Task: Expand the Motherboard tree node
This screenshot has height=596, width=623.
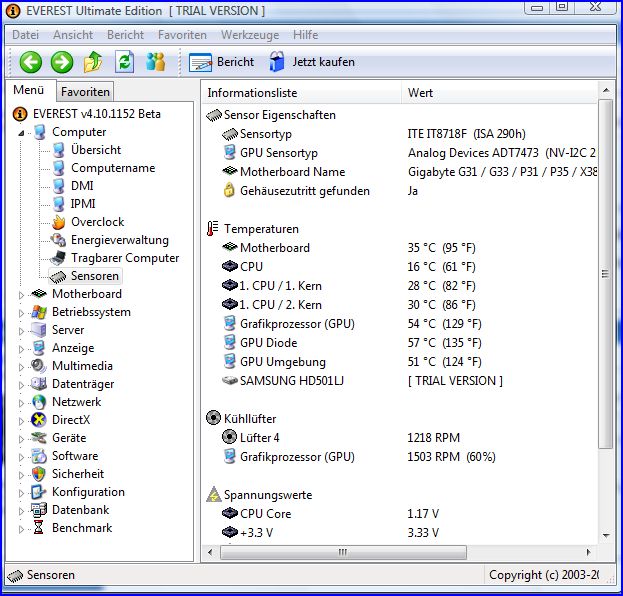Action: 21,295
